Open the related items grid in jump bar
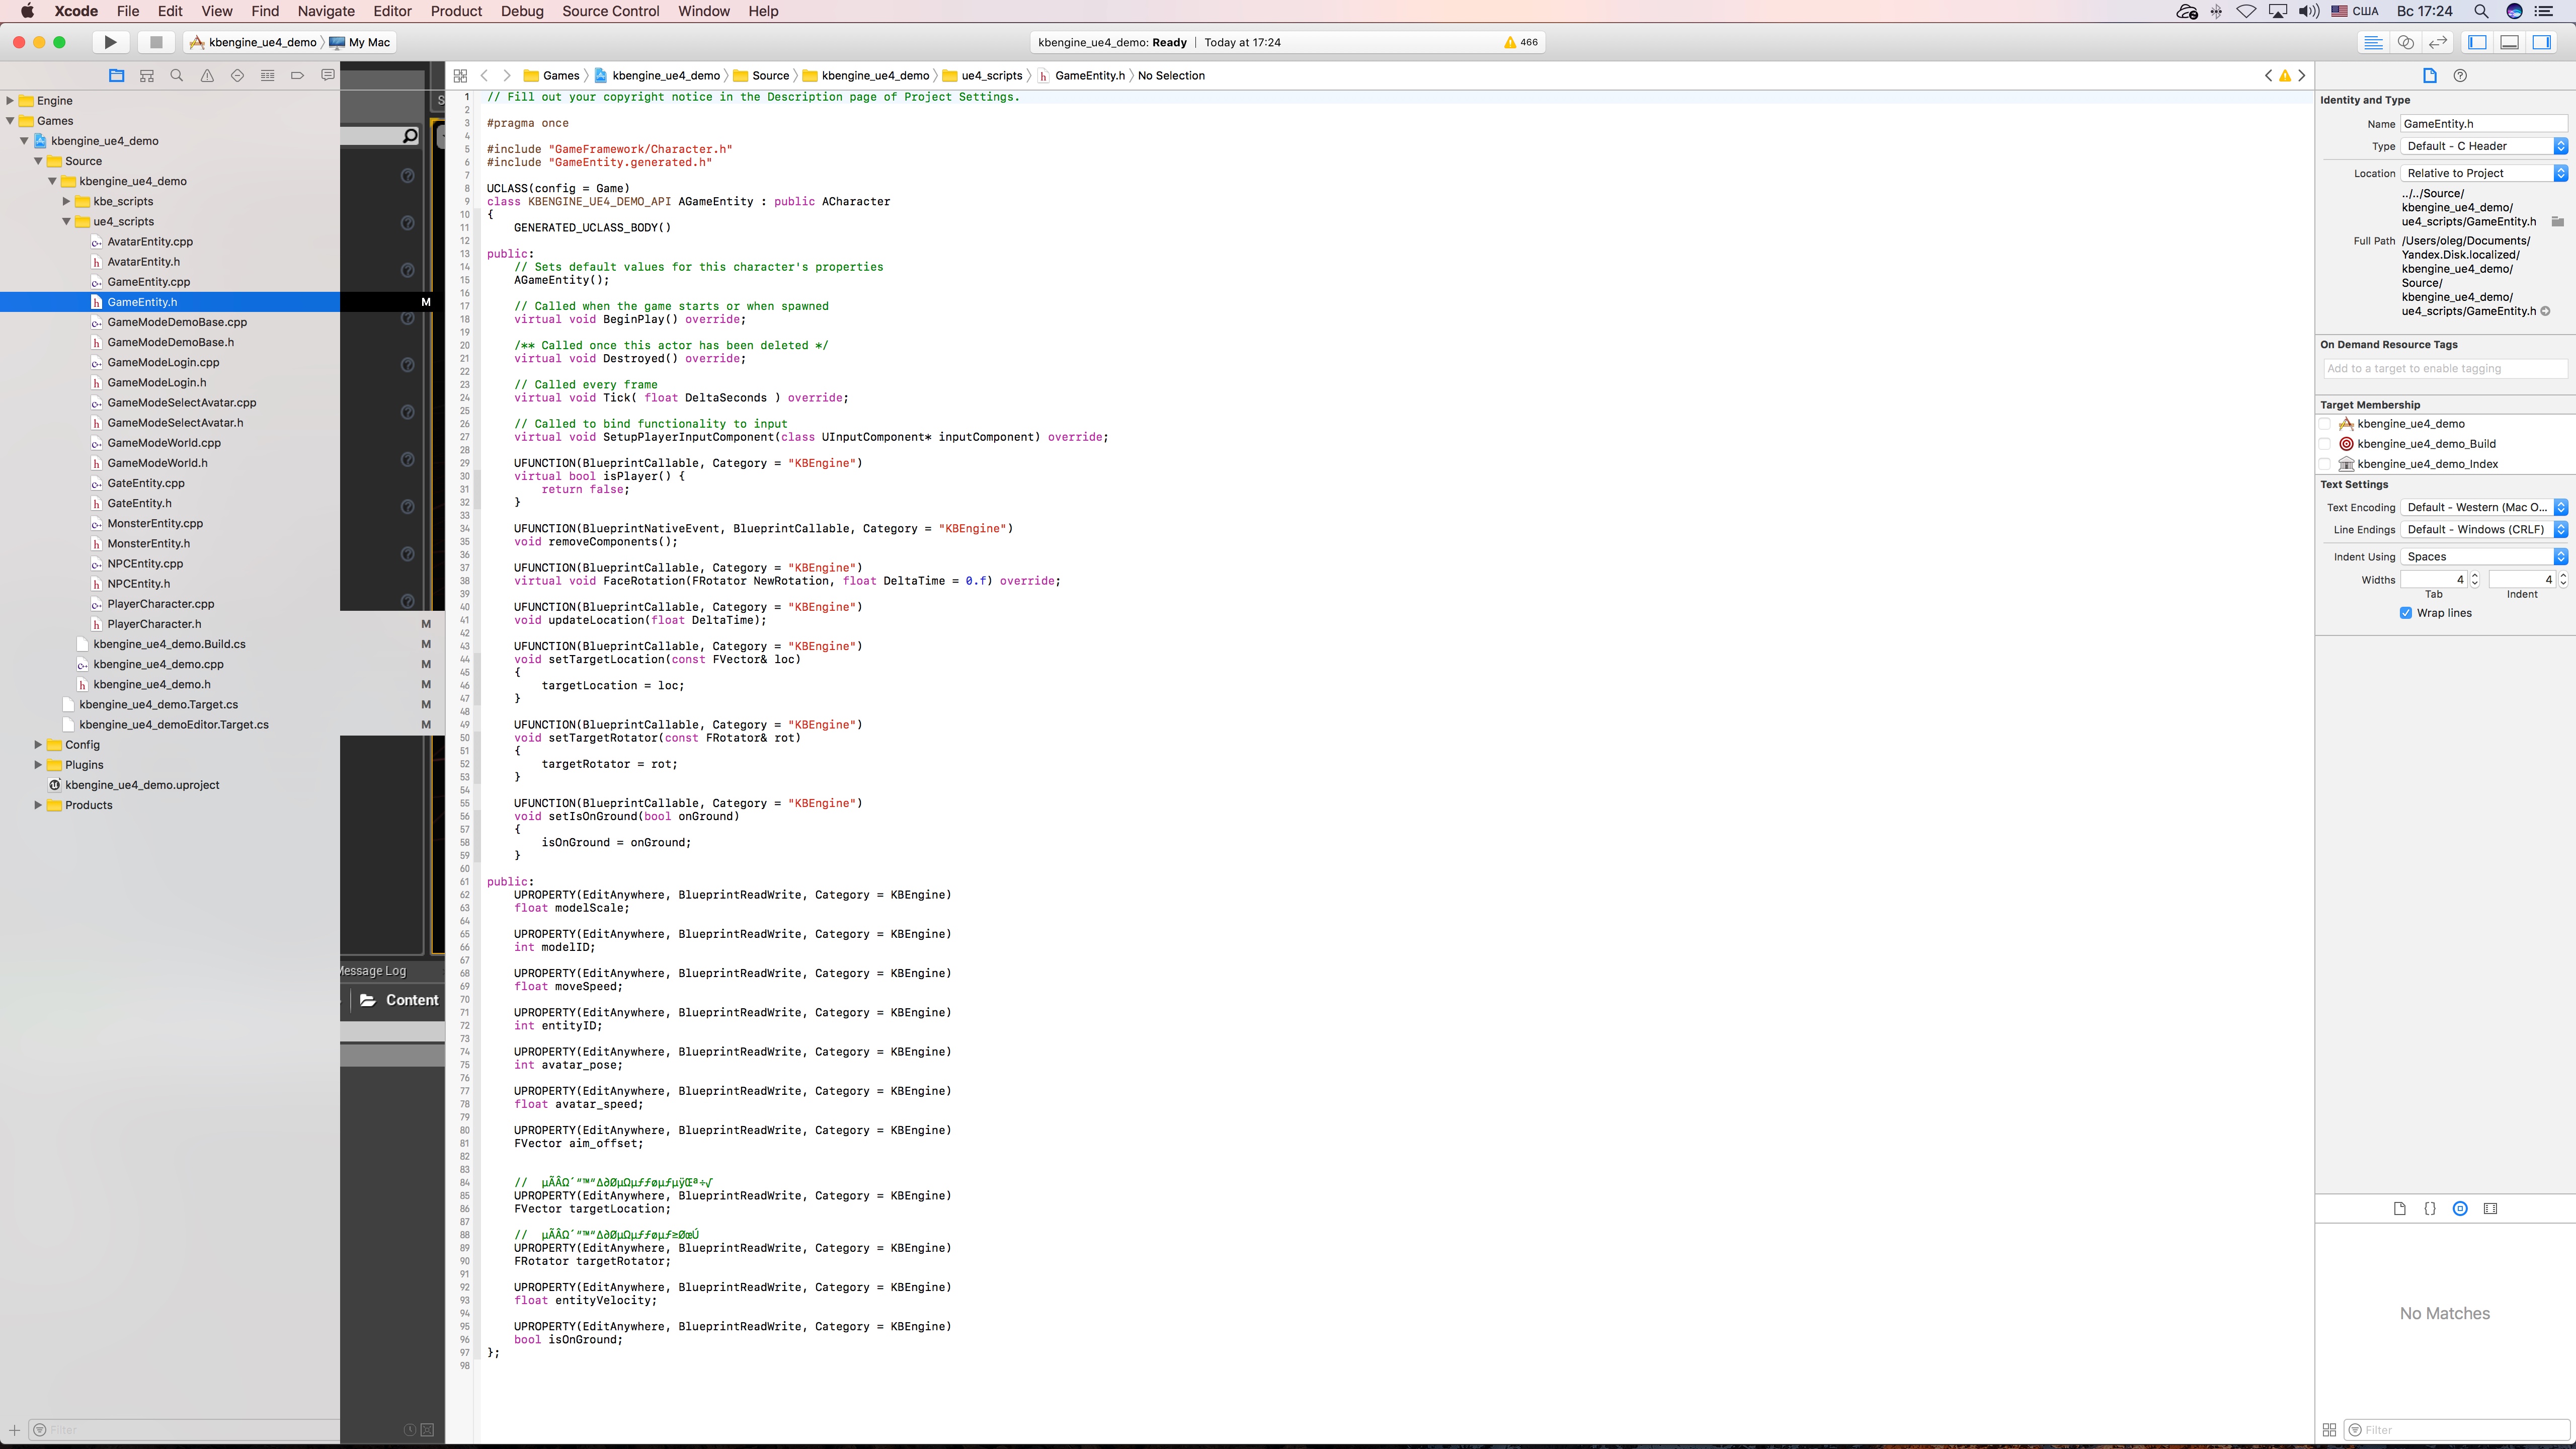2576x1449 pixels. pyautogui.click(x=460, y=76)
